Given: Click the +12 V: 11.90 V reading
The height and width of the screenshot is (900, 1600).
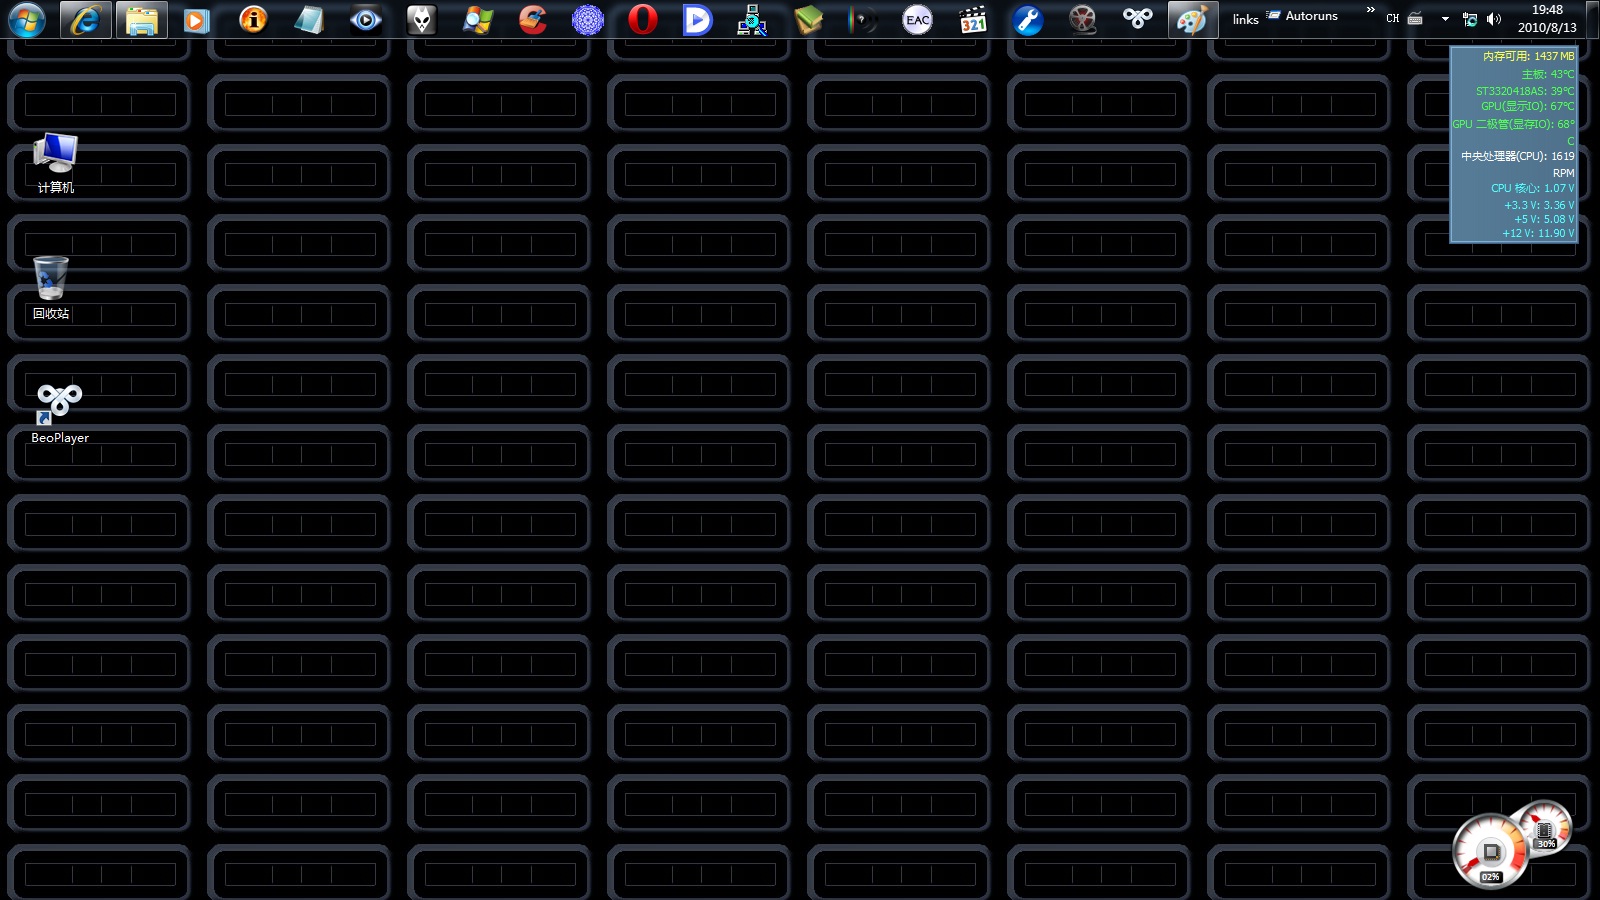Looking at the screenshot, I should point(1538,233).
